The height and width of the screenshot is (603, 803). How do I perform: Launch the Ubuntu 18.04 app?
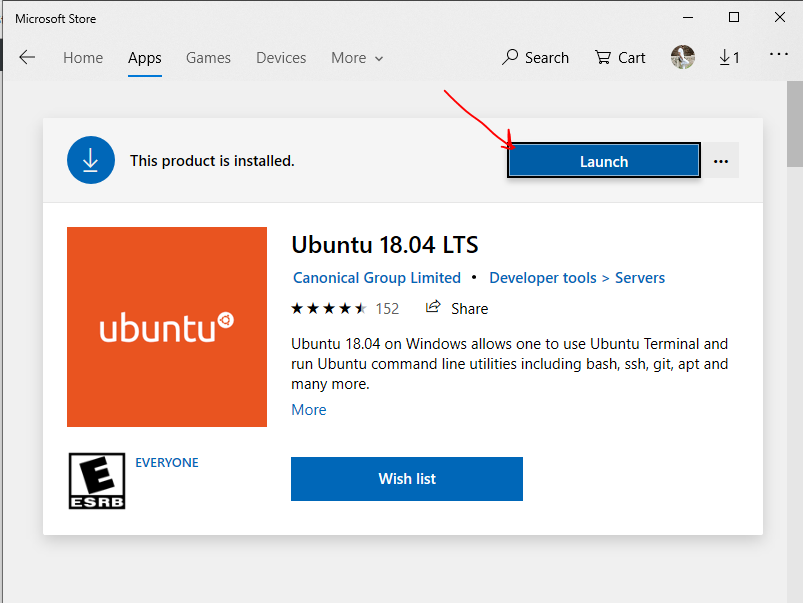point(604,161)
